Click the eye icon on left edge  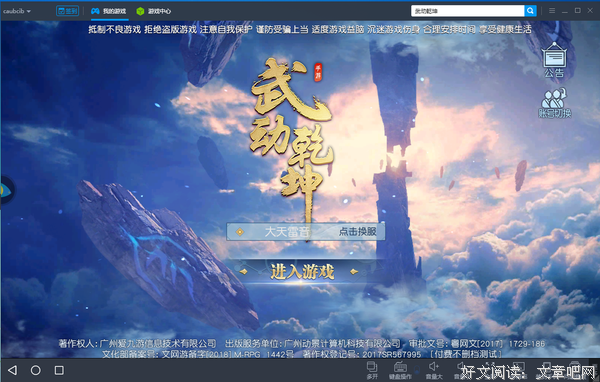pos(6,190)
